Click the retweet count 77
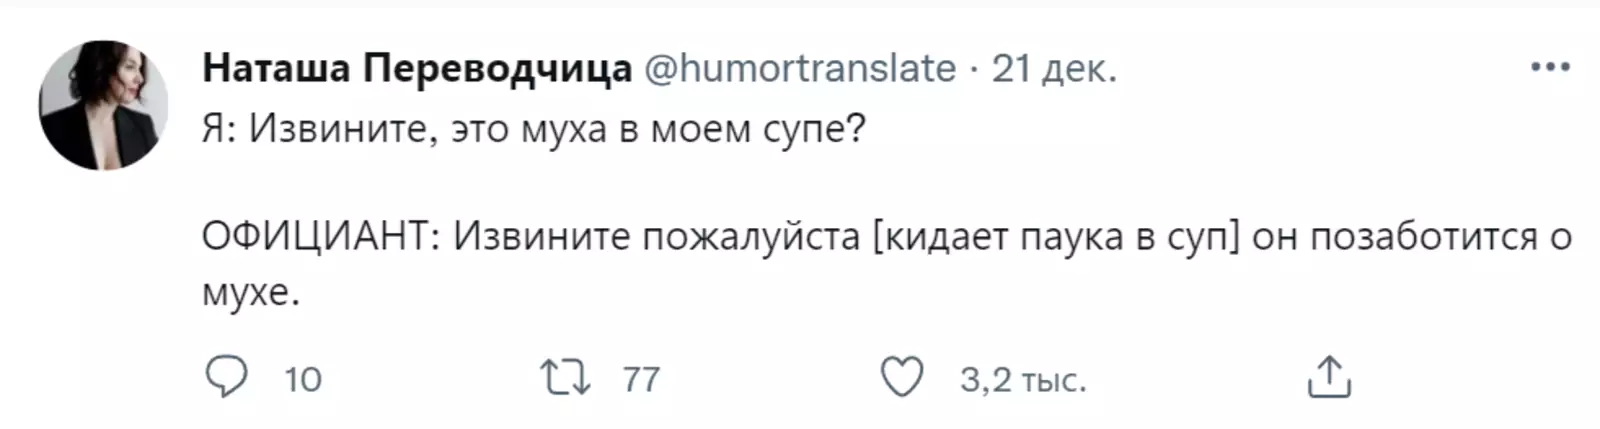 (x=641, y=380)
